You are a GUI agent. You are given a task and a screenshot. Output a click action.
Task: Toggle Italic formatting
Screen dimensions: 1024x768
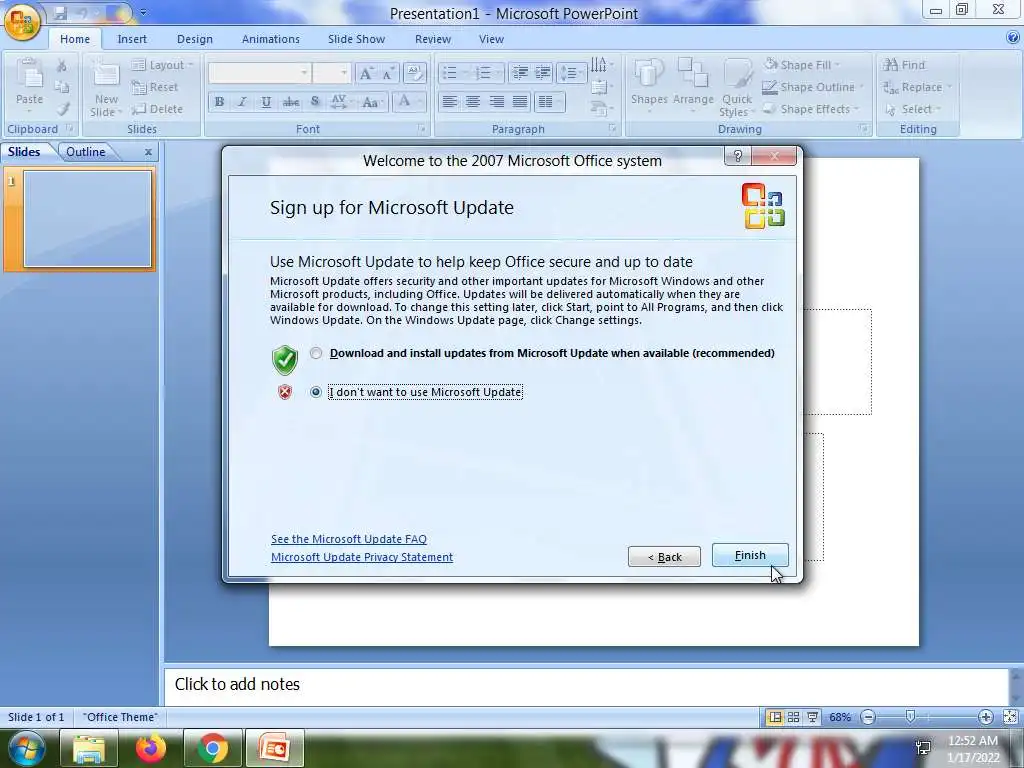click(242, 102)
